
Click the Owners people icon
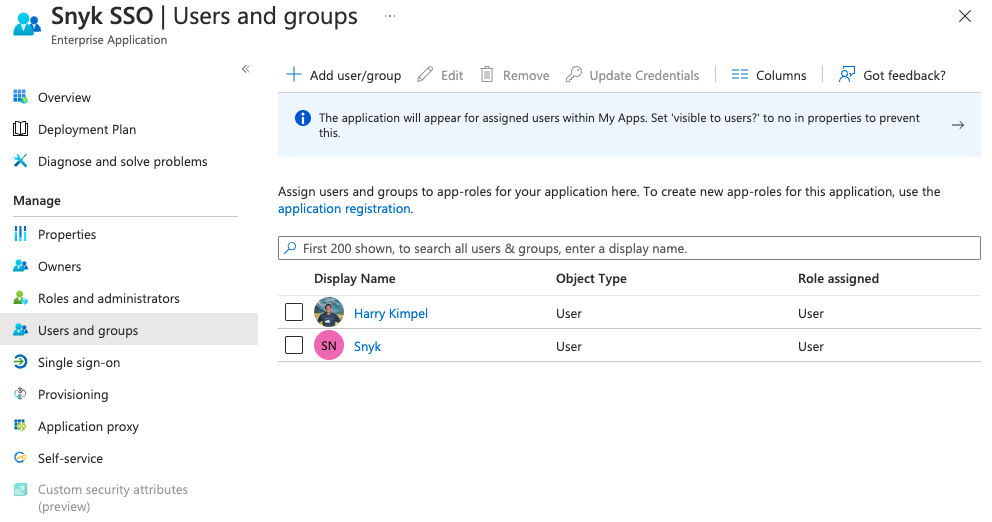[20, 266]
